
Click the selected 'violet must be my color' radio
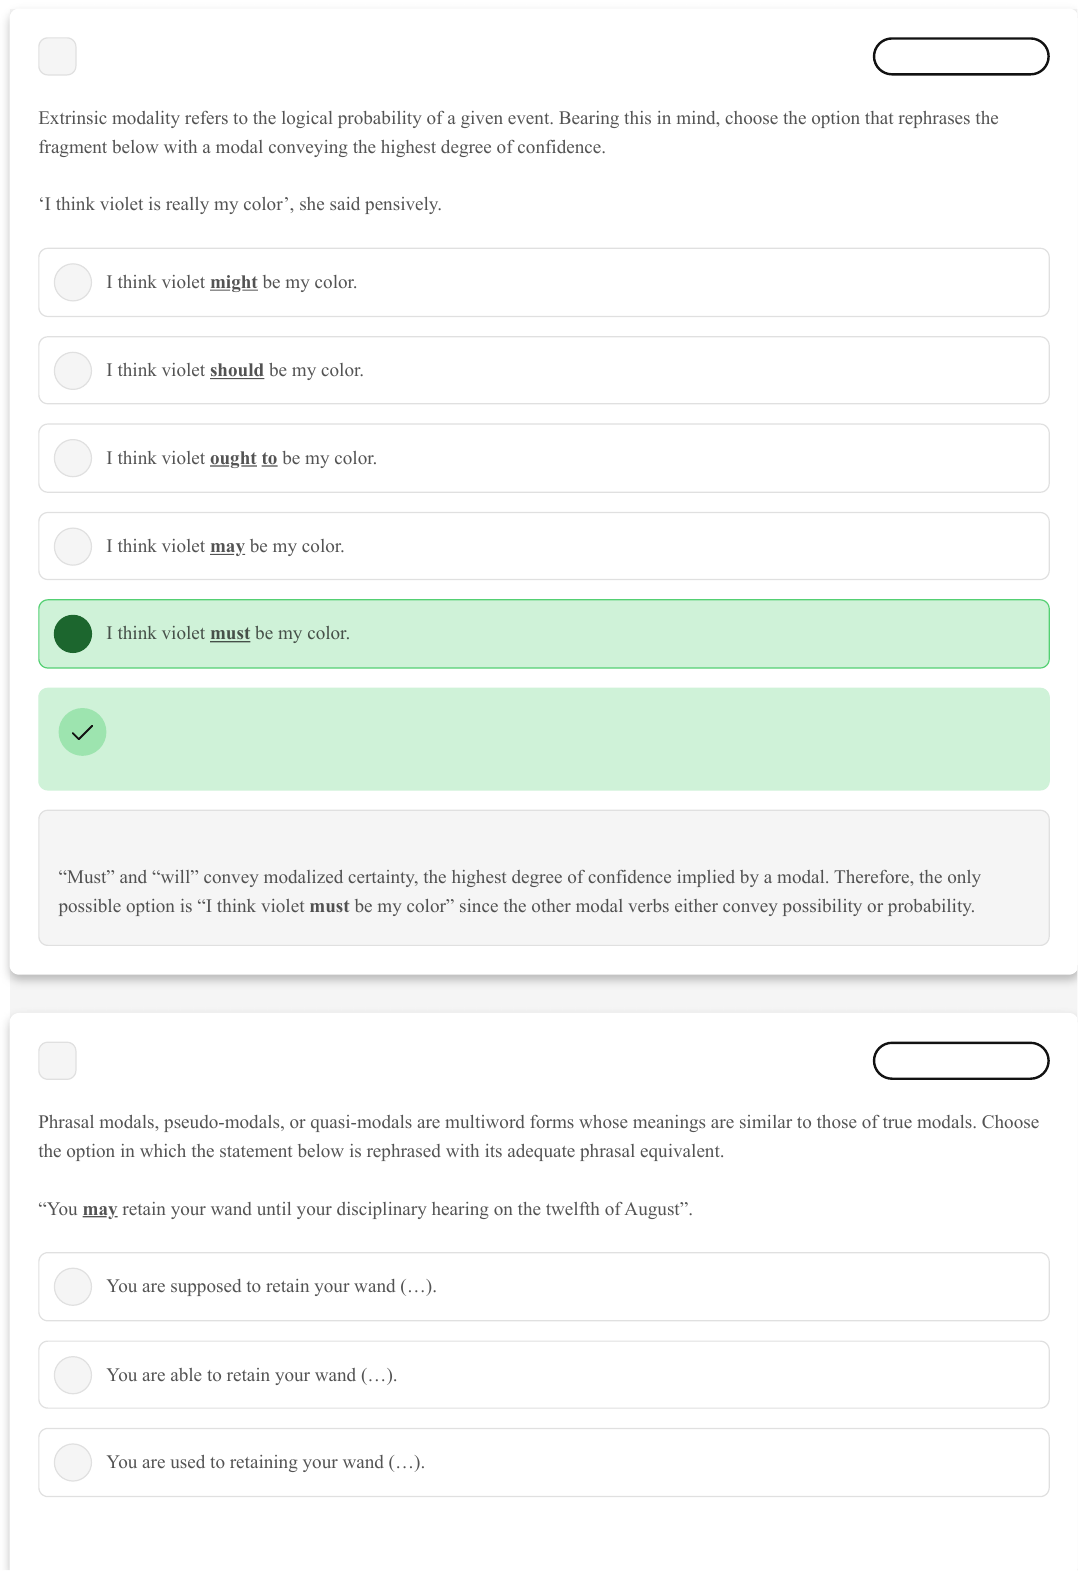click(x=73, y=634)
